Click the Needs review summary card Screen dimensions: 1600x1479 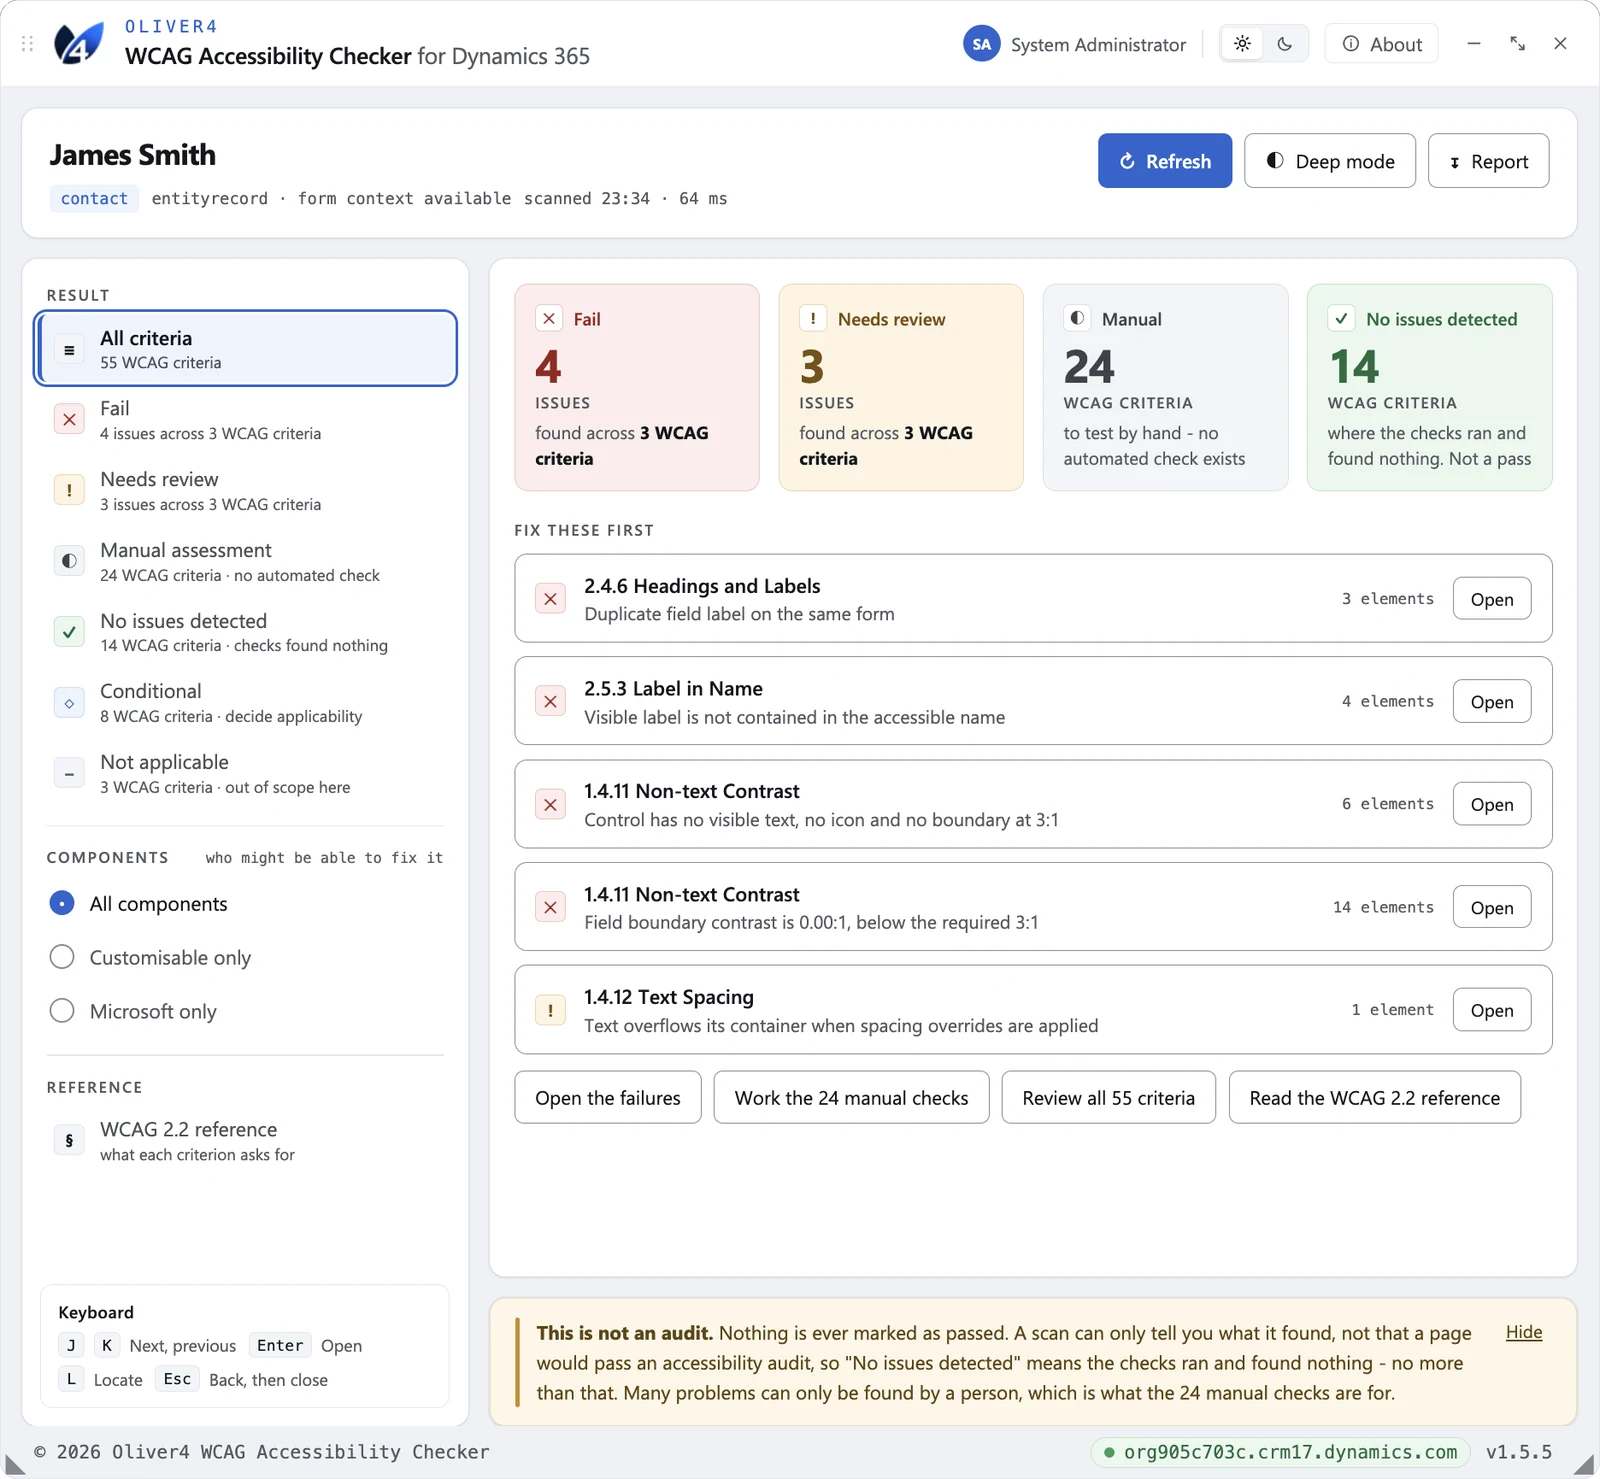pyautogui.click(x=901, y=388)
